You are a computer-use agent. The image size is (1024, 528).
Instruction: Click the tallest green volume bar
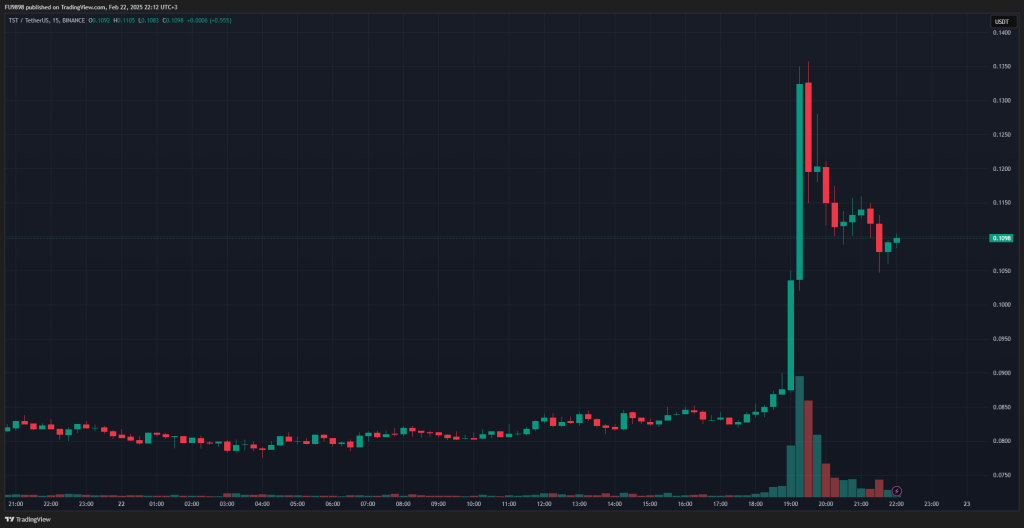pyautogui.click(x=799, y=437)
